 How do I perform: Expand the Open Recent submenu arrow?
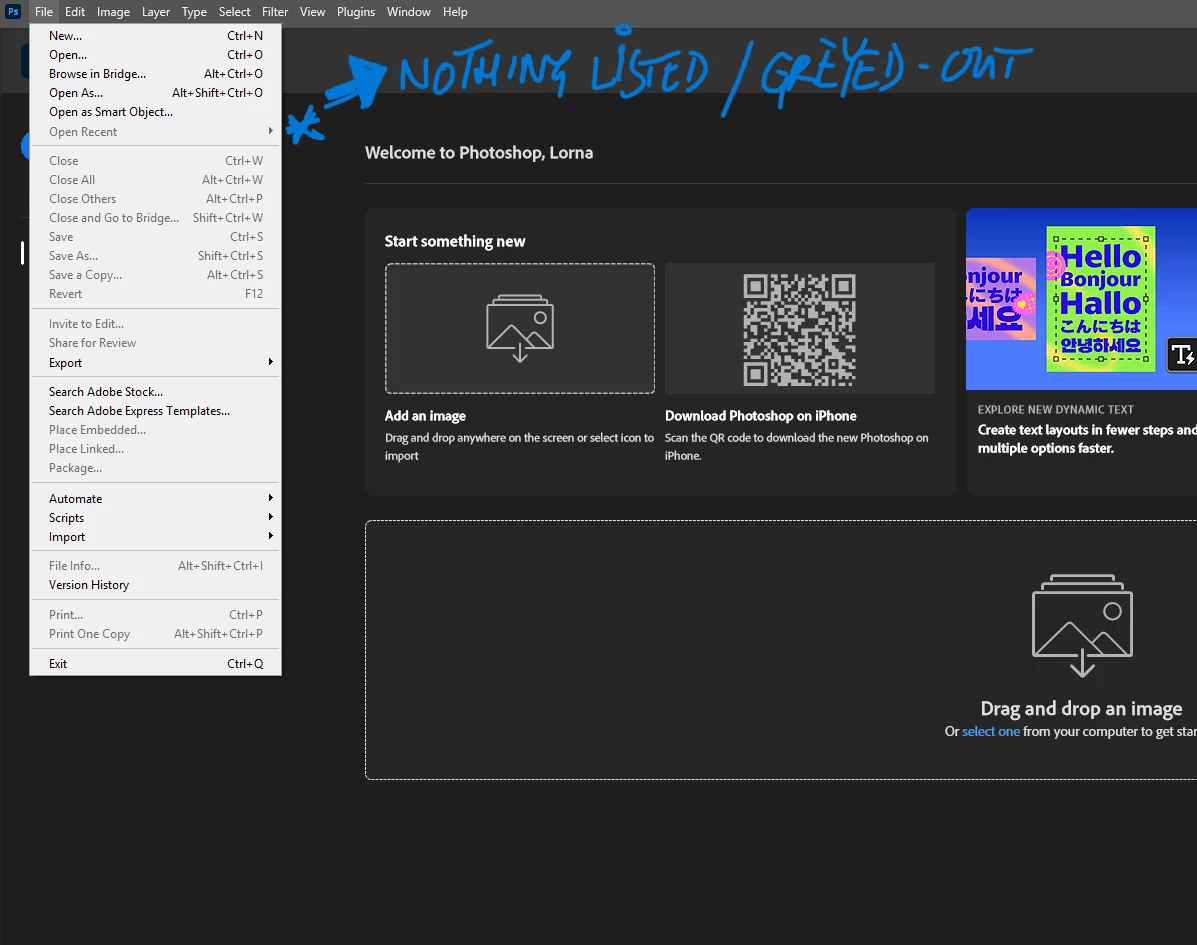point(270,131)
